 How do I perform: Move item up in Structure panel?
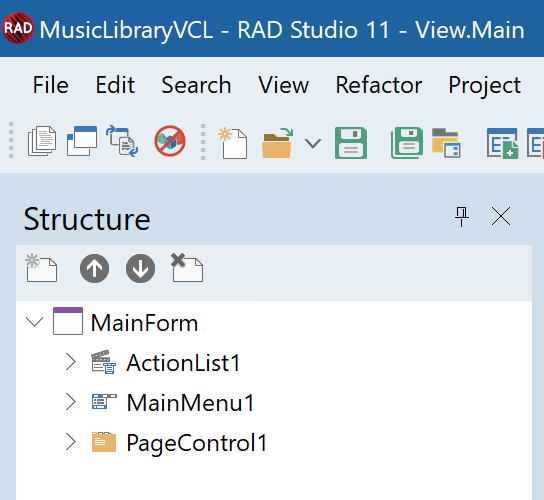click(x=94, y=269)
